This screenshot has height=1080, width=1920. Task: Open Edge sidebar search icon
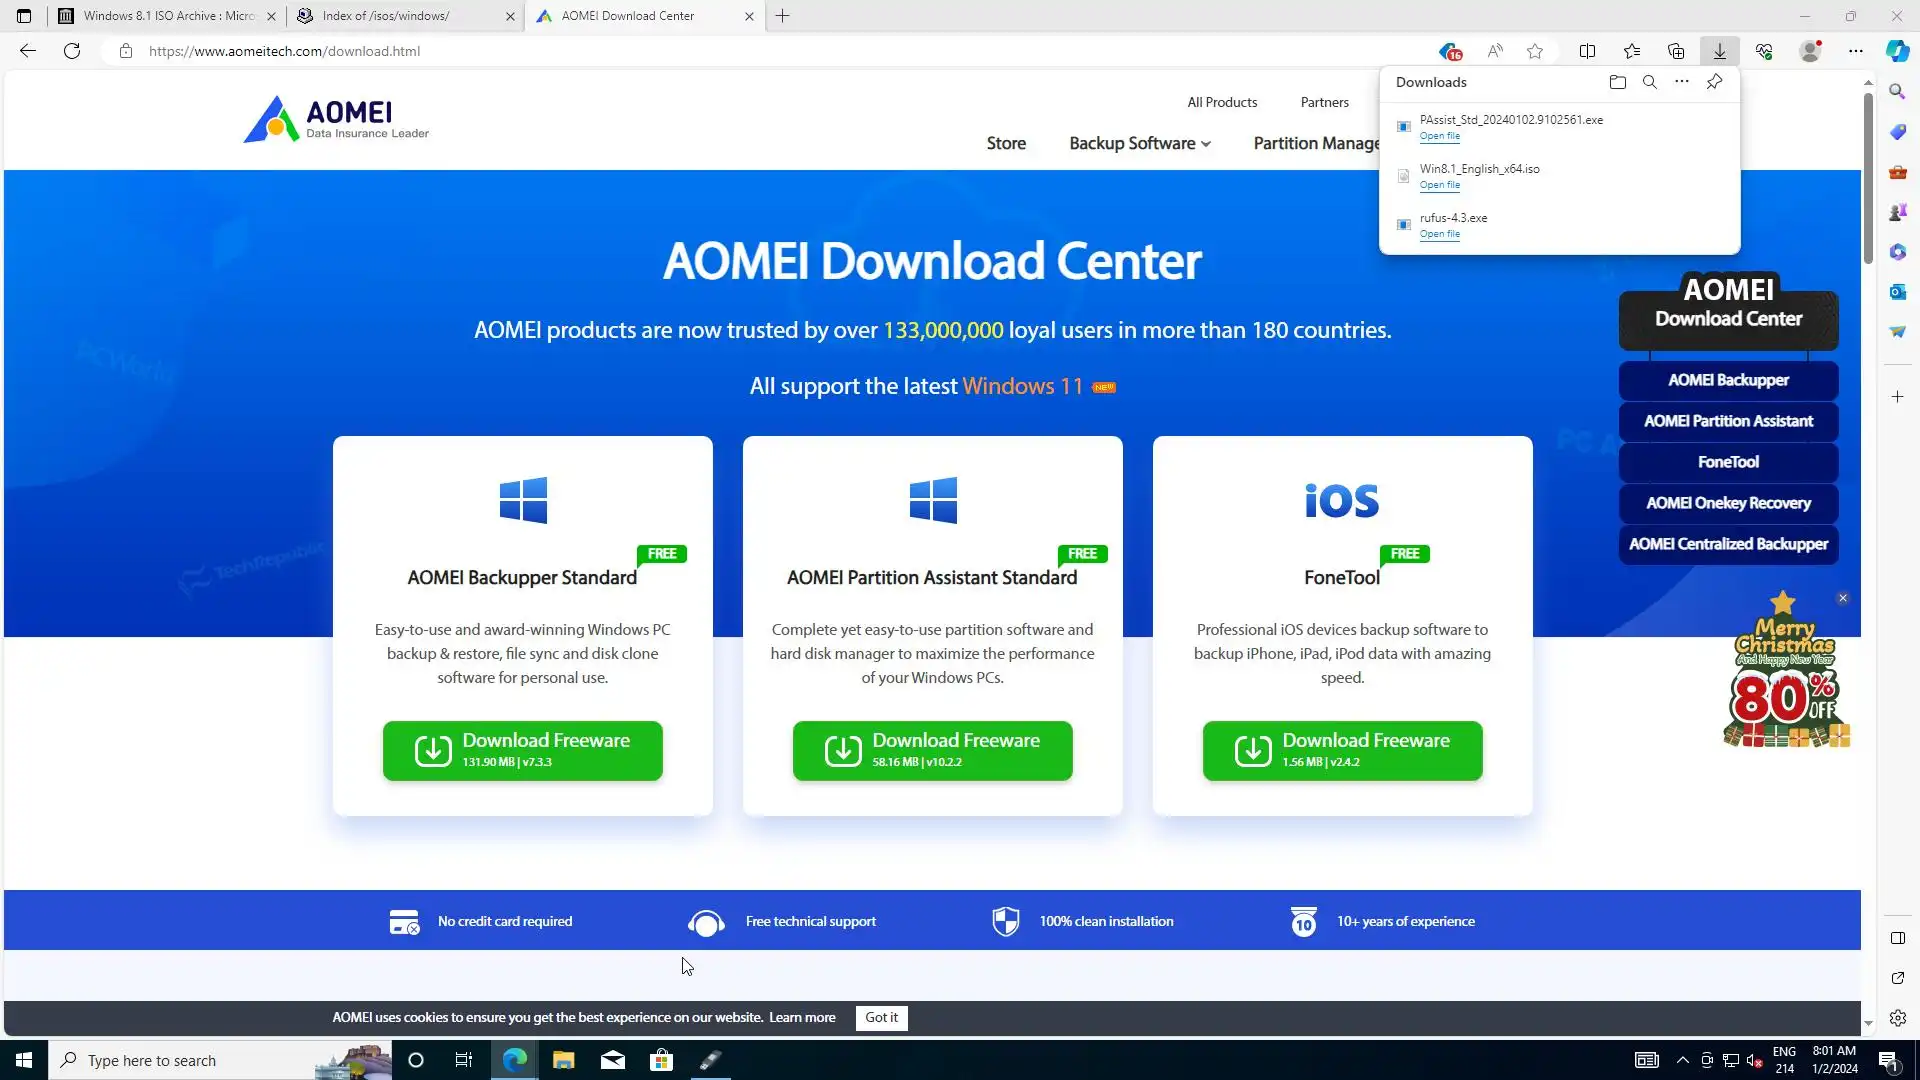point(1897,91)
